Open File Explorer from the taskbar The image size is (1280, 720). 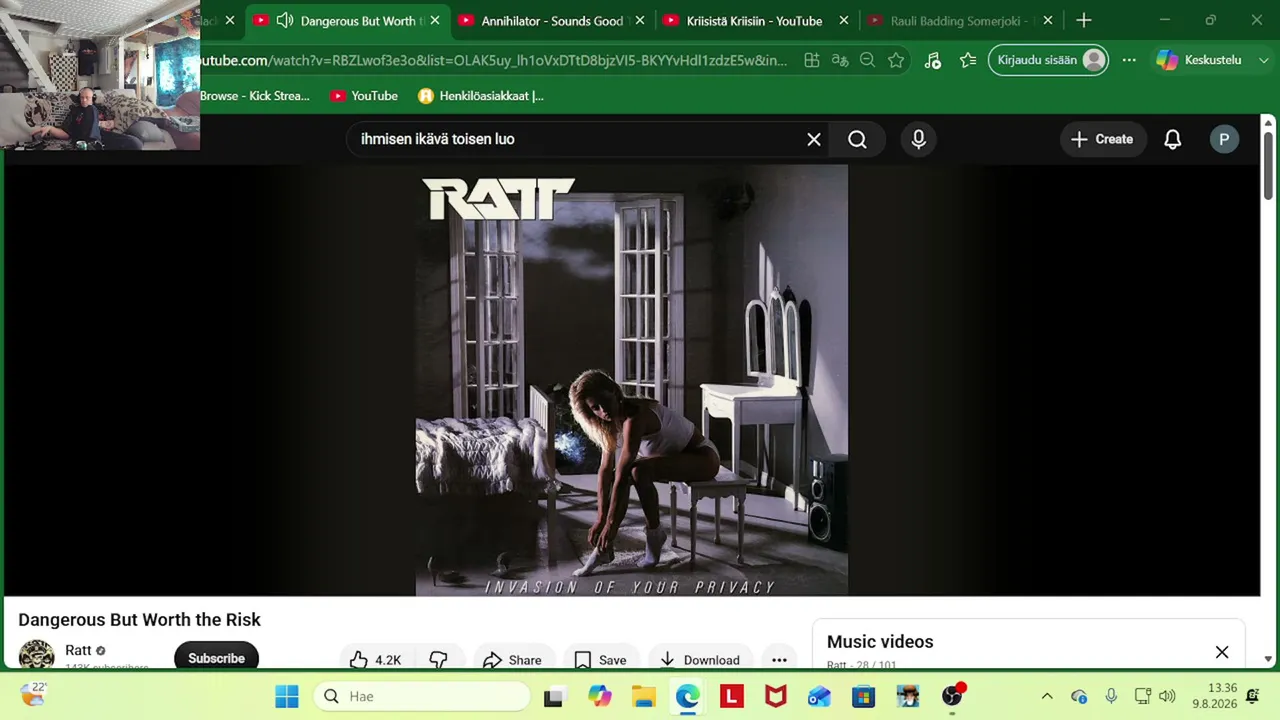pos(643,696)
